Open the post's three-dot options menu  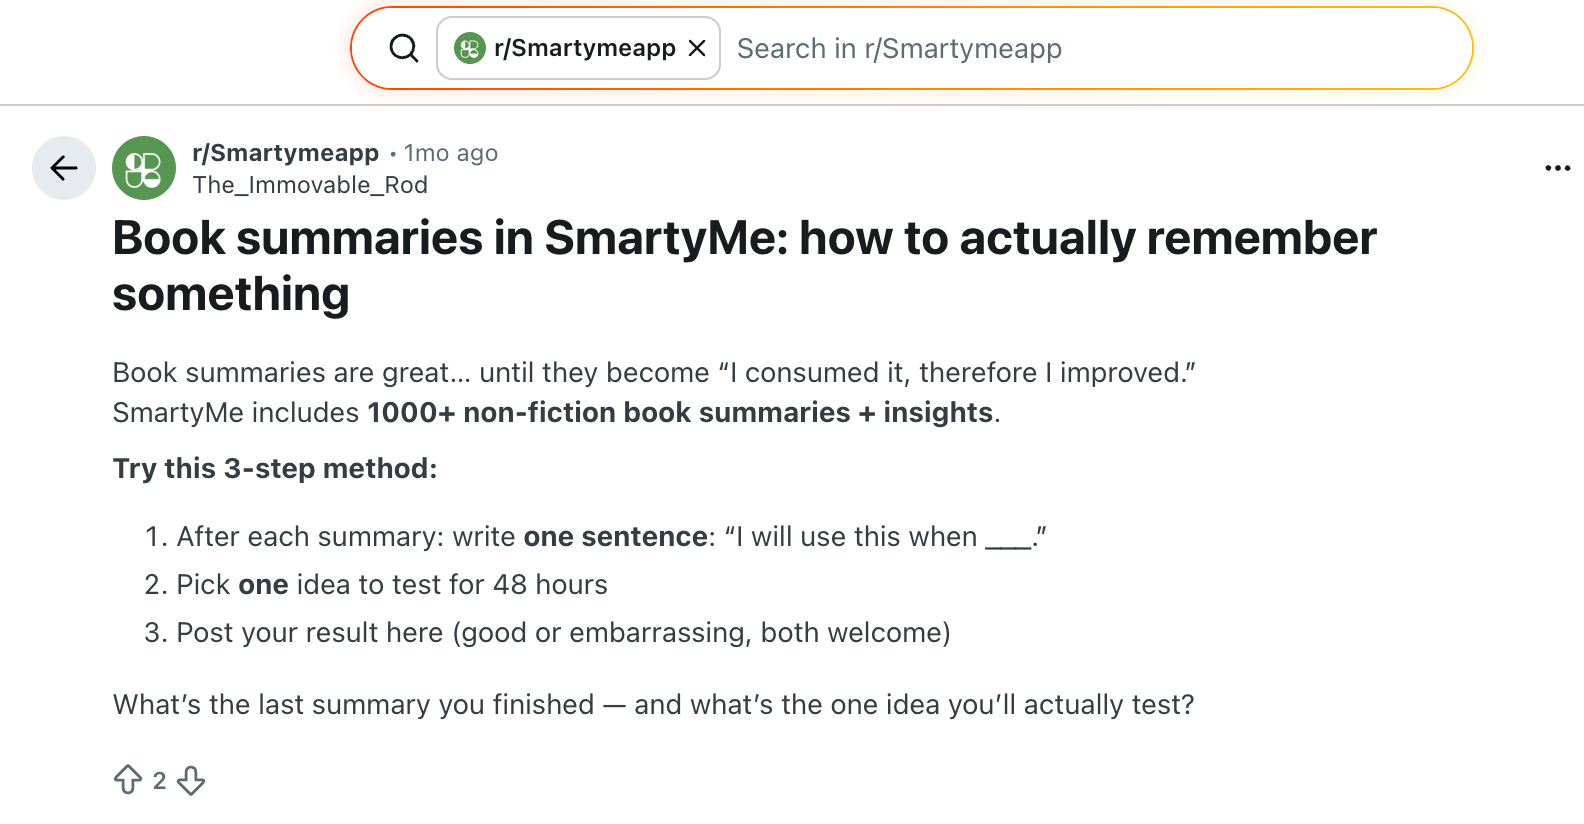click(x=1557, y=168)
